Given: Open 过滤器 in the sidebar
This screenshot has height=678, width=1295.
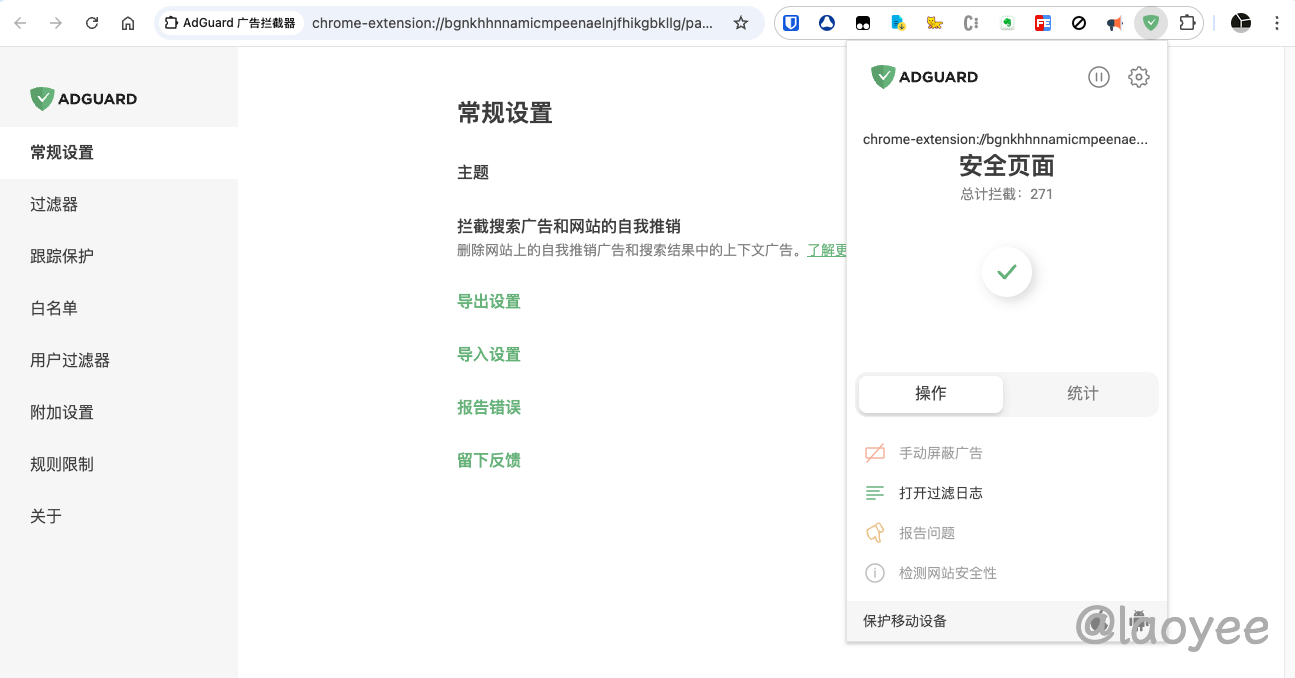Looking at the screenshot, I should click(54, 205).
